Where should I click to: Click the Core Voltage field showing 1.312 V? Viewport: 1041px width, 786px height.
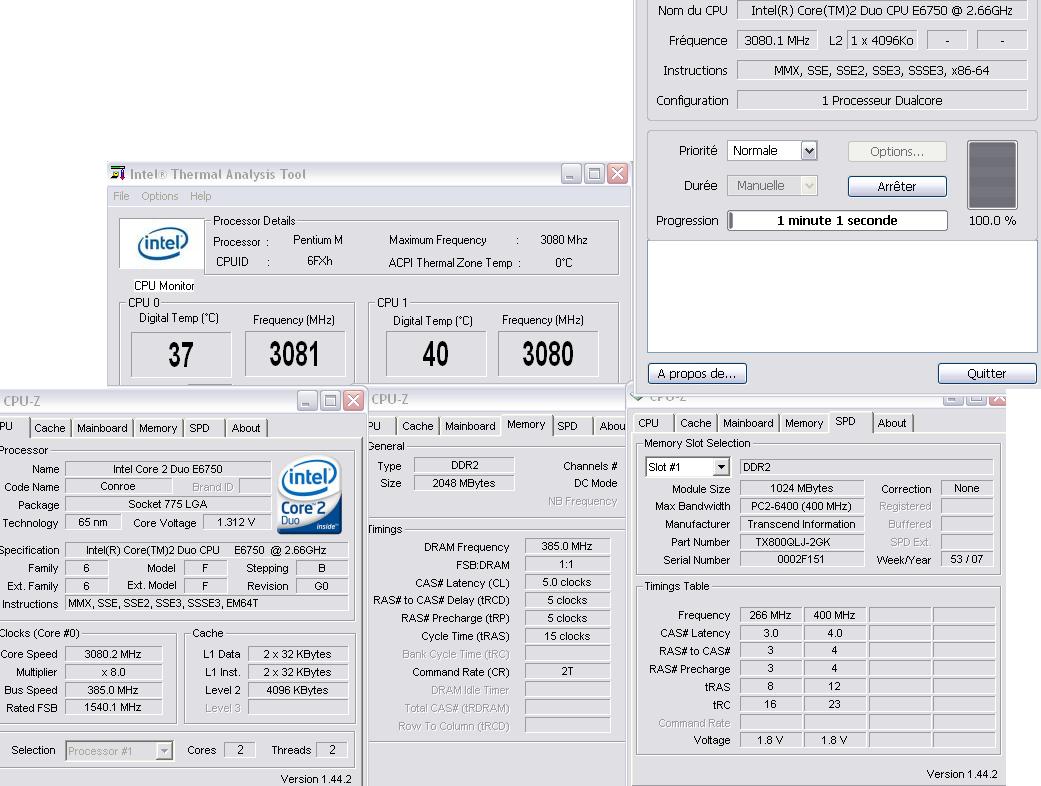tap(235, 522)
